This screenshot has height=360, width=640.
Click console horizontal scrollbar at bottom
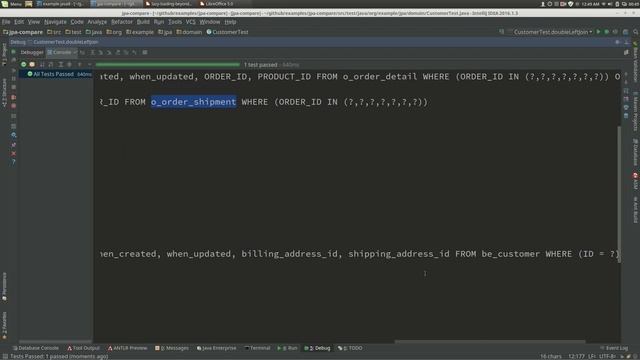490,341
